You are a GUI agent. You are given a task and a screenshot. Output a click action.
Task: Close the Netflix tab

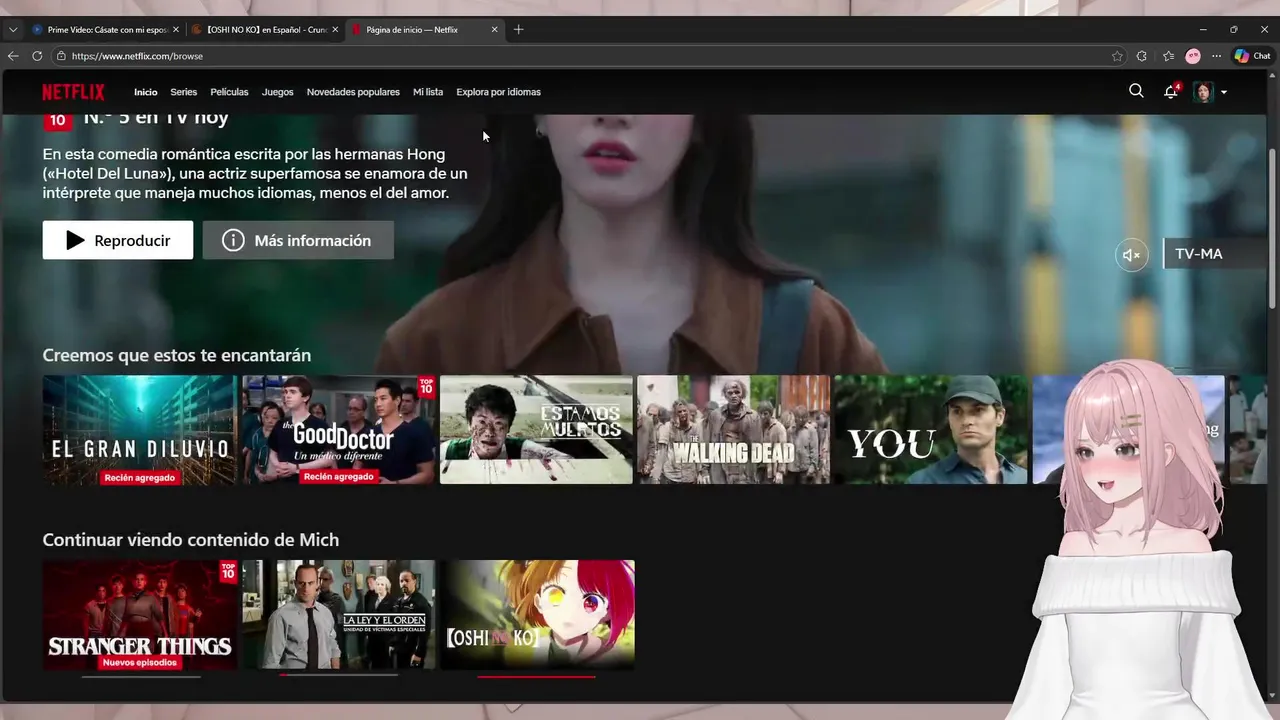point(494,30)
